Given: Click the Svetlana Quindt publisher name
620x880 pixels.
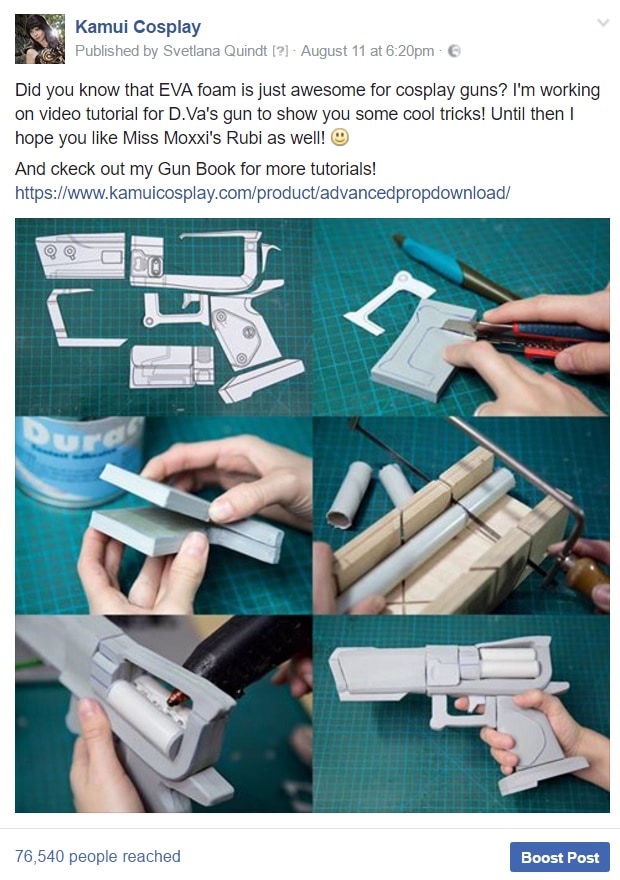Looking at the screenshot, I should click(x=215, y=51).
